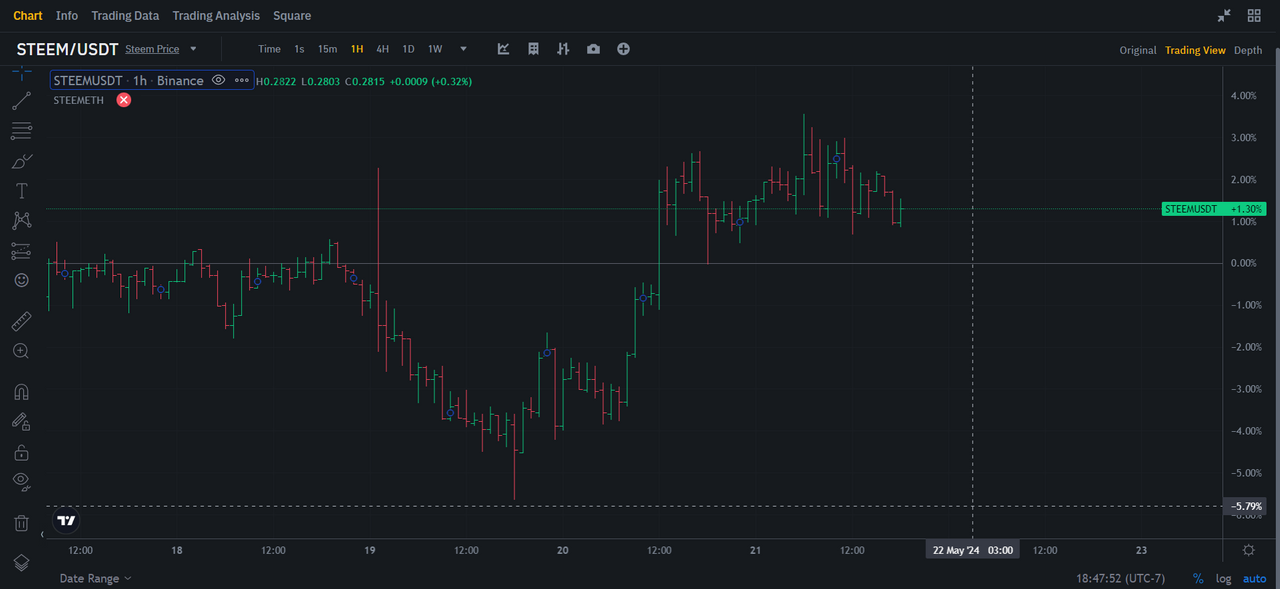Click the 22 May '24 03:00 date label

[x=973, y=550]
